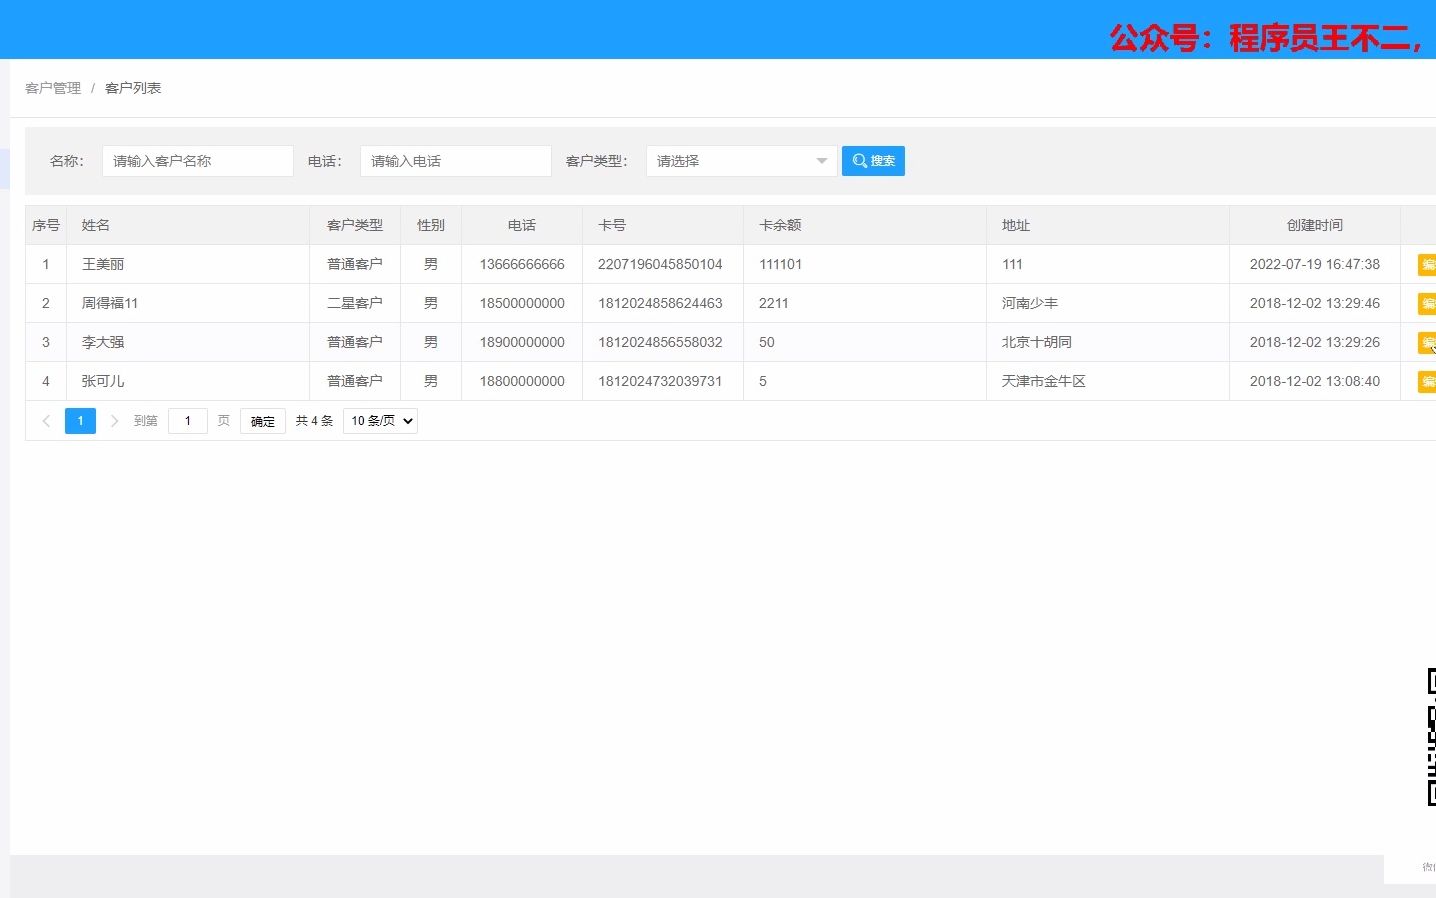The height and width of the screenshot is (898, 1436).
Task: Click the 共 4 条 total count text
Action: pyautogui.click(x=314, y=421)
